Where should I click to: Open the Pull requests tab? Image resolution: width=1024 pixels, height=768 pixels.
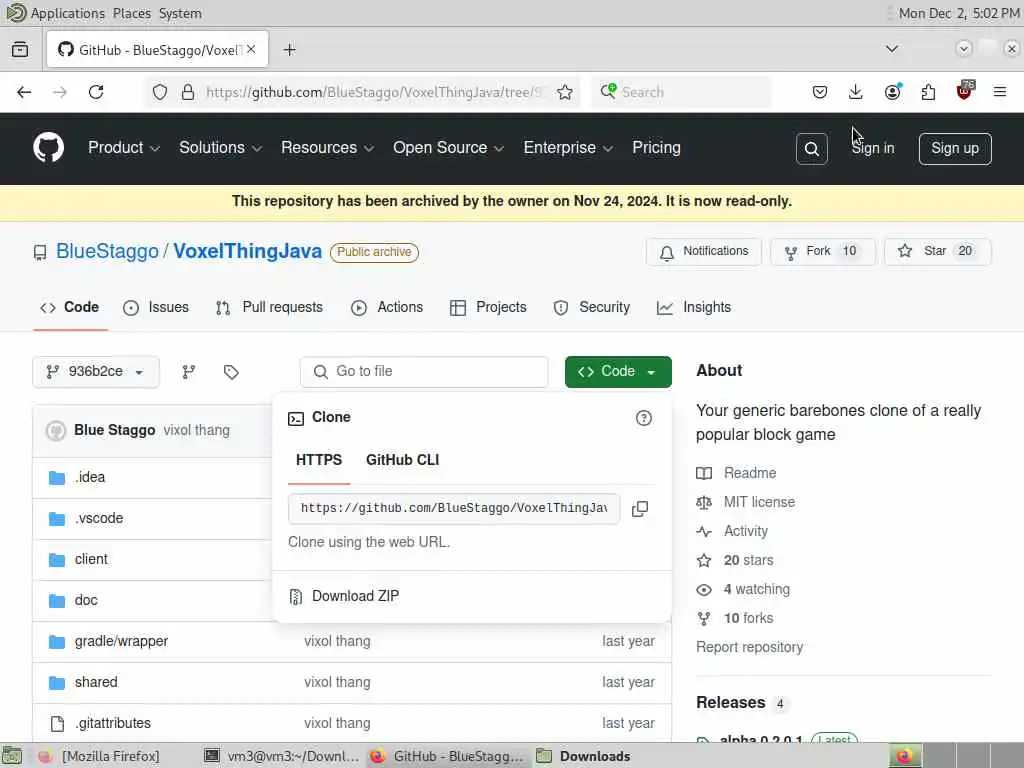point(269,307)
